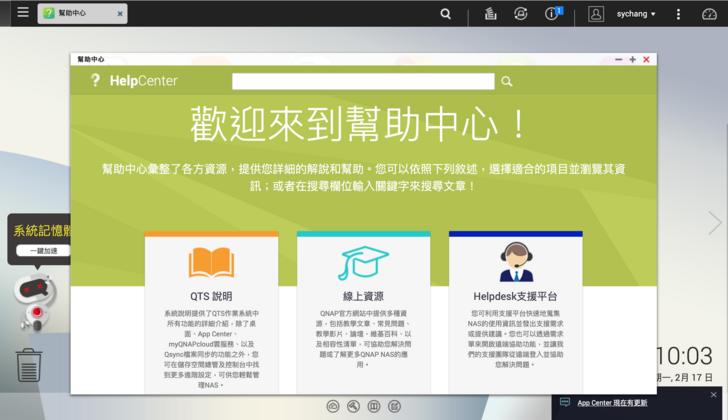Open the QTS 說明 book icon card

tap(211, 262)
